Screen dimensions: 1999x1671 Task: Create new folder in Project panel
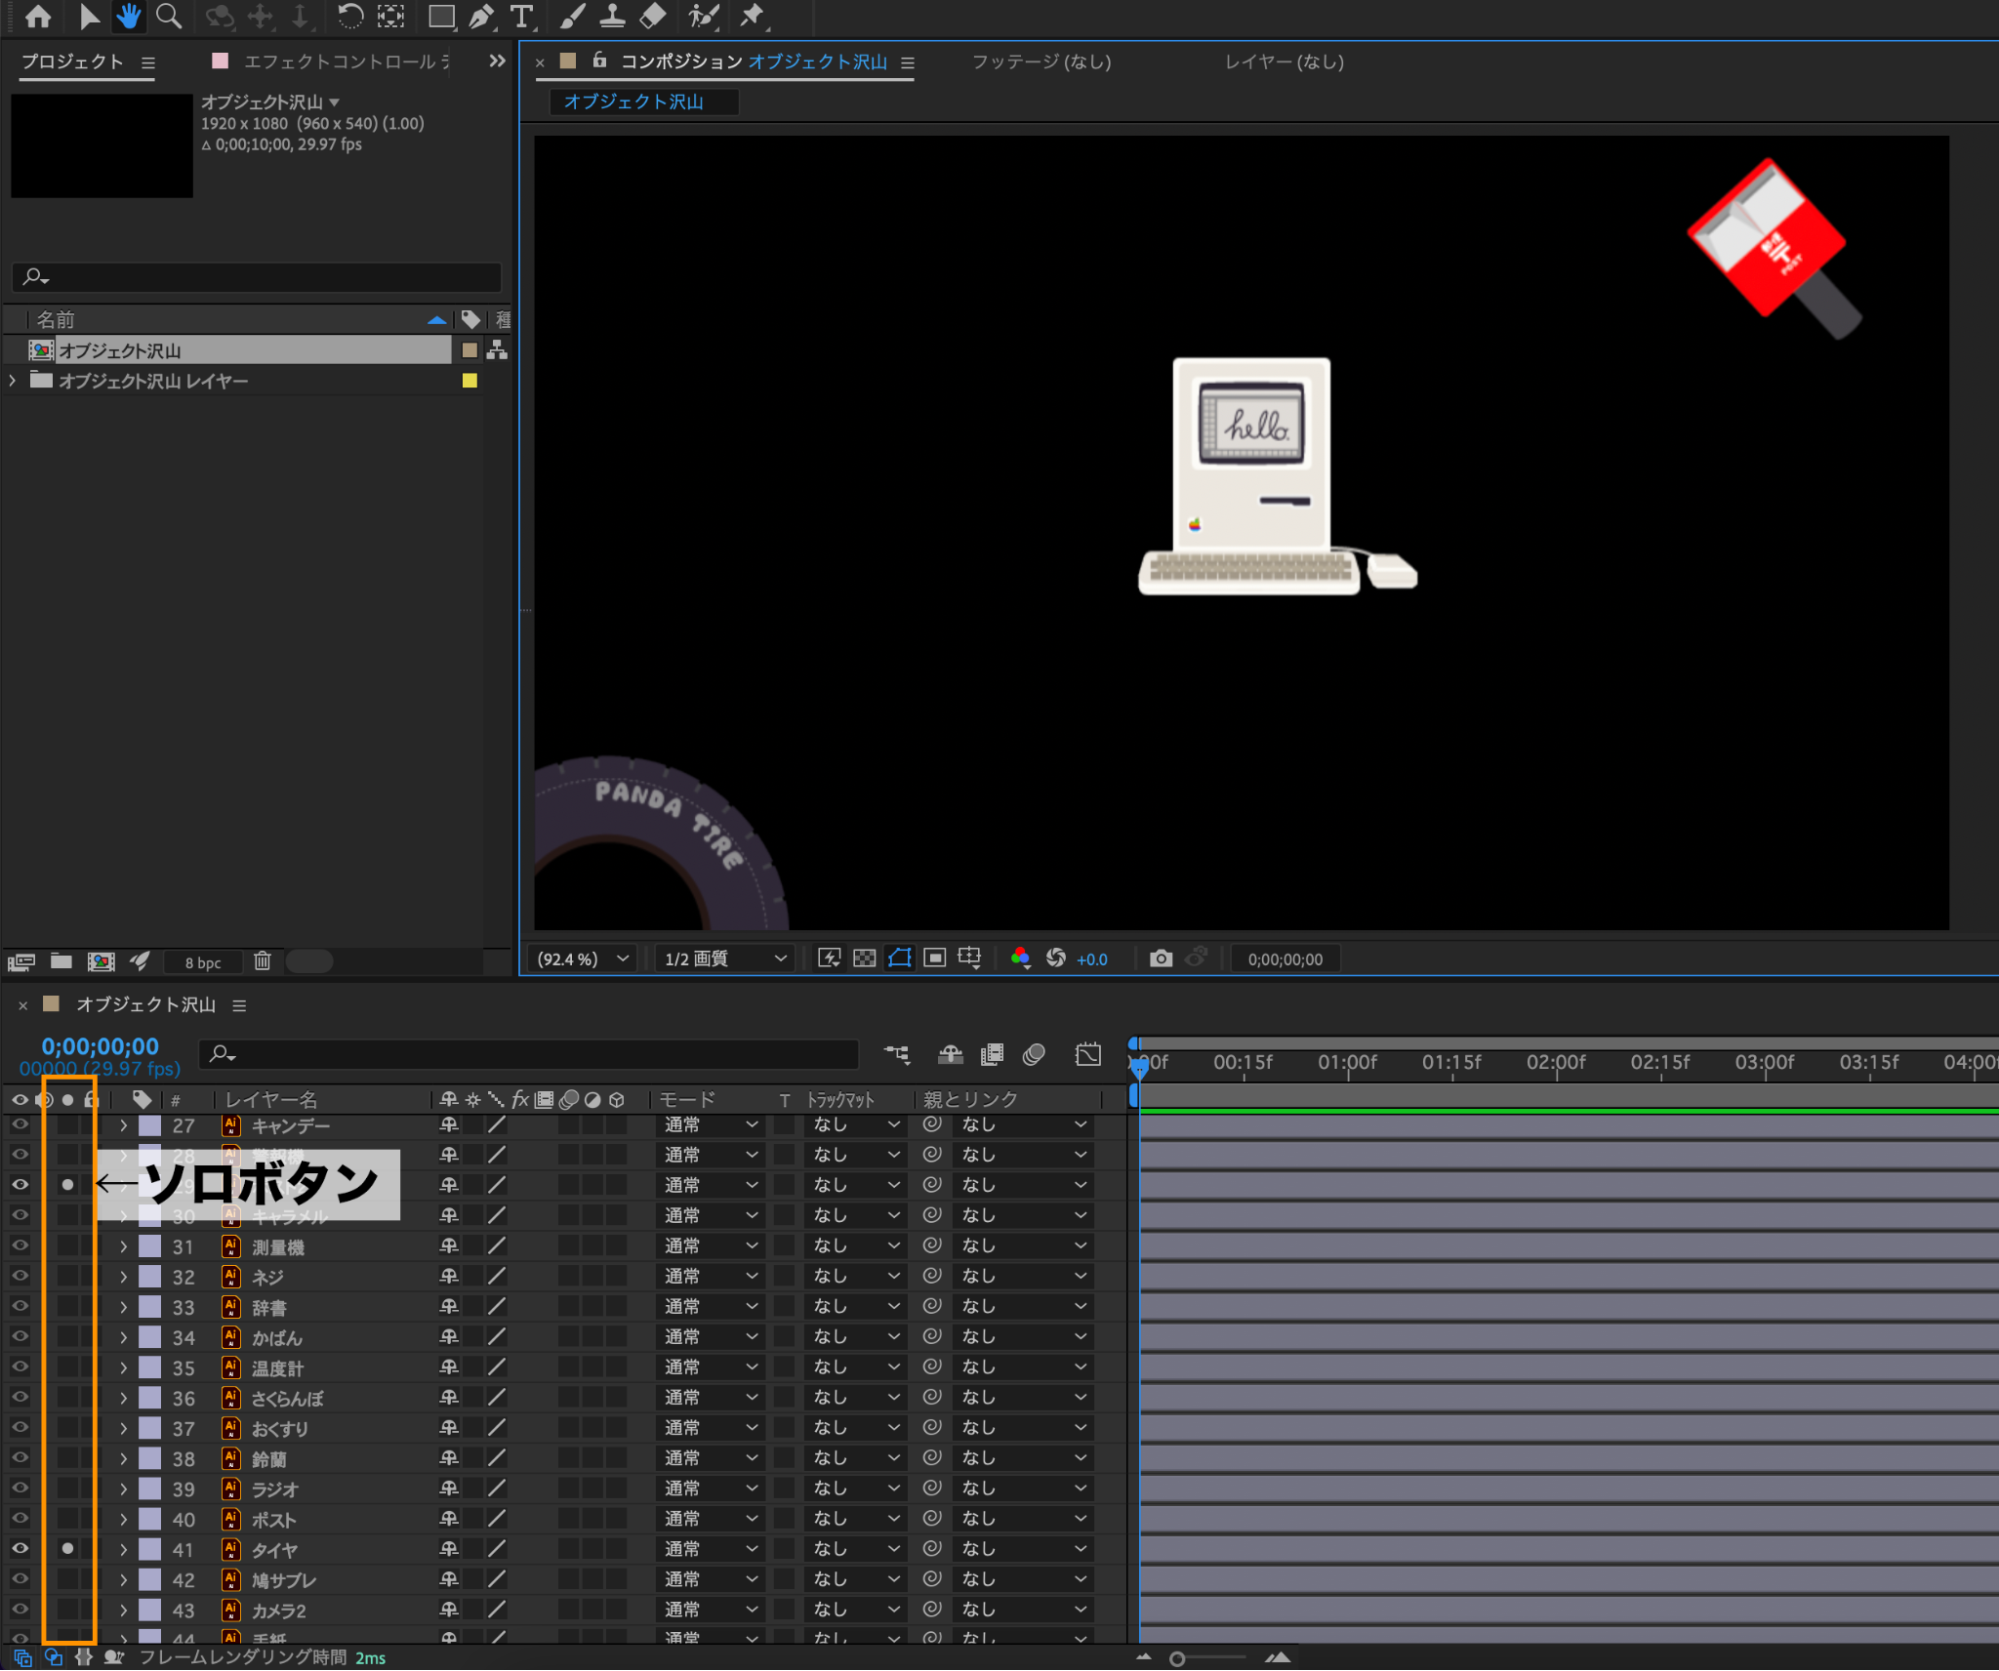[61, 961]
